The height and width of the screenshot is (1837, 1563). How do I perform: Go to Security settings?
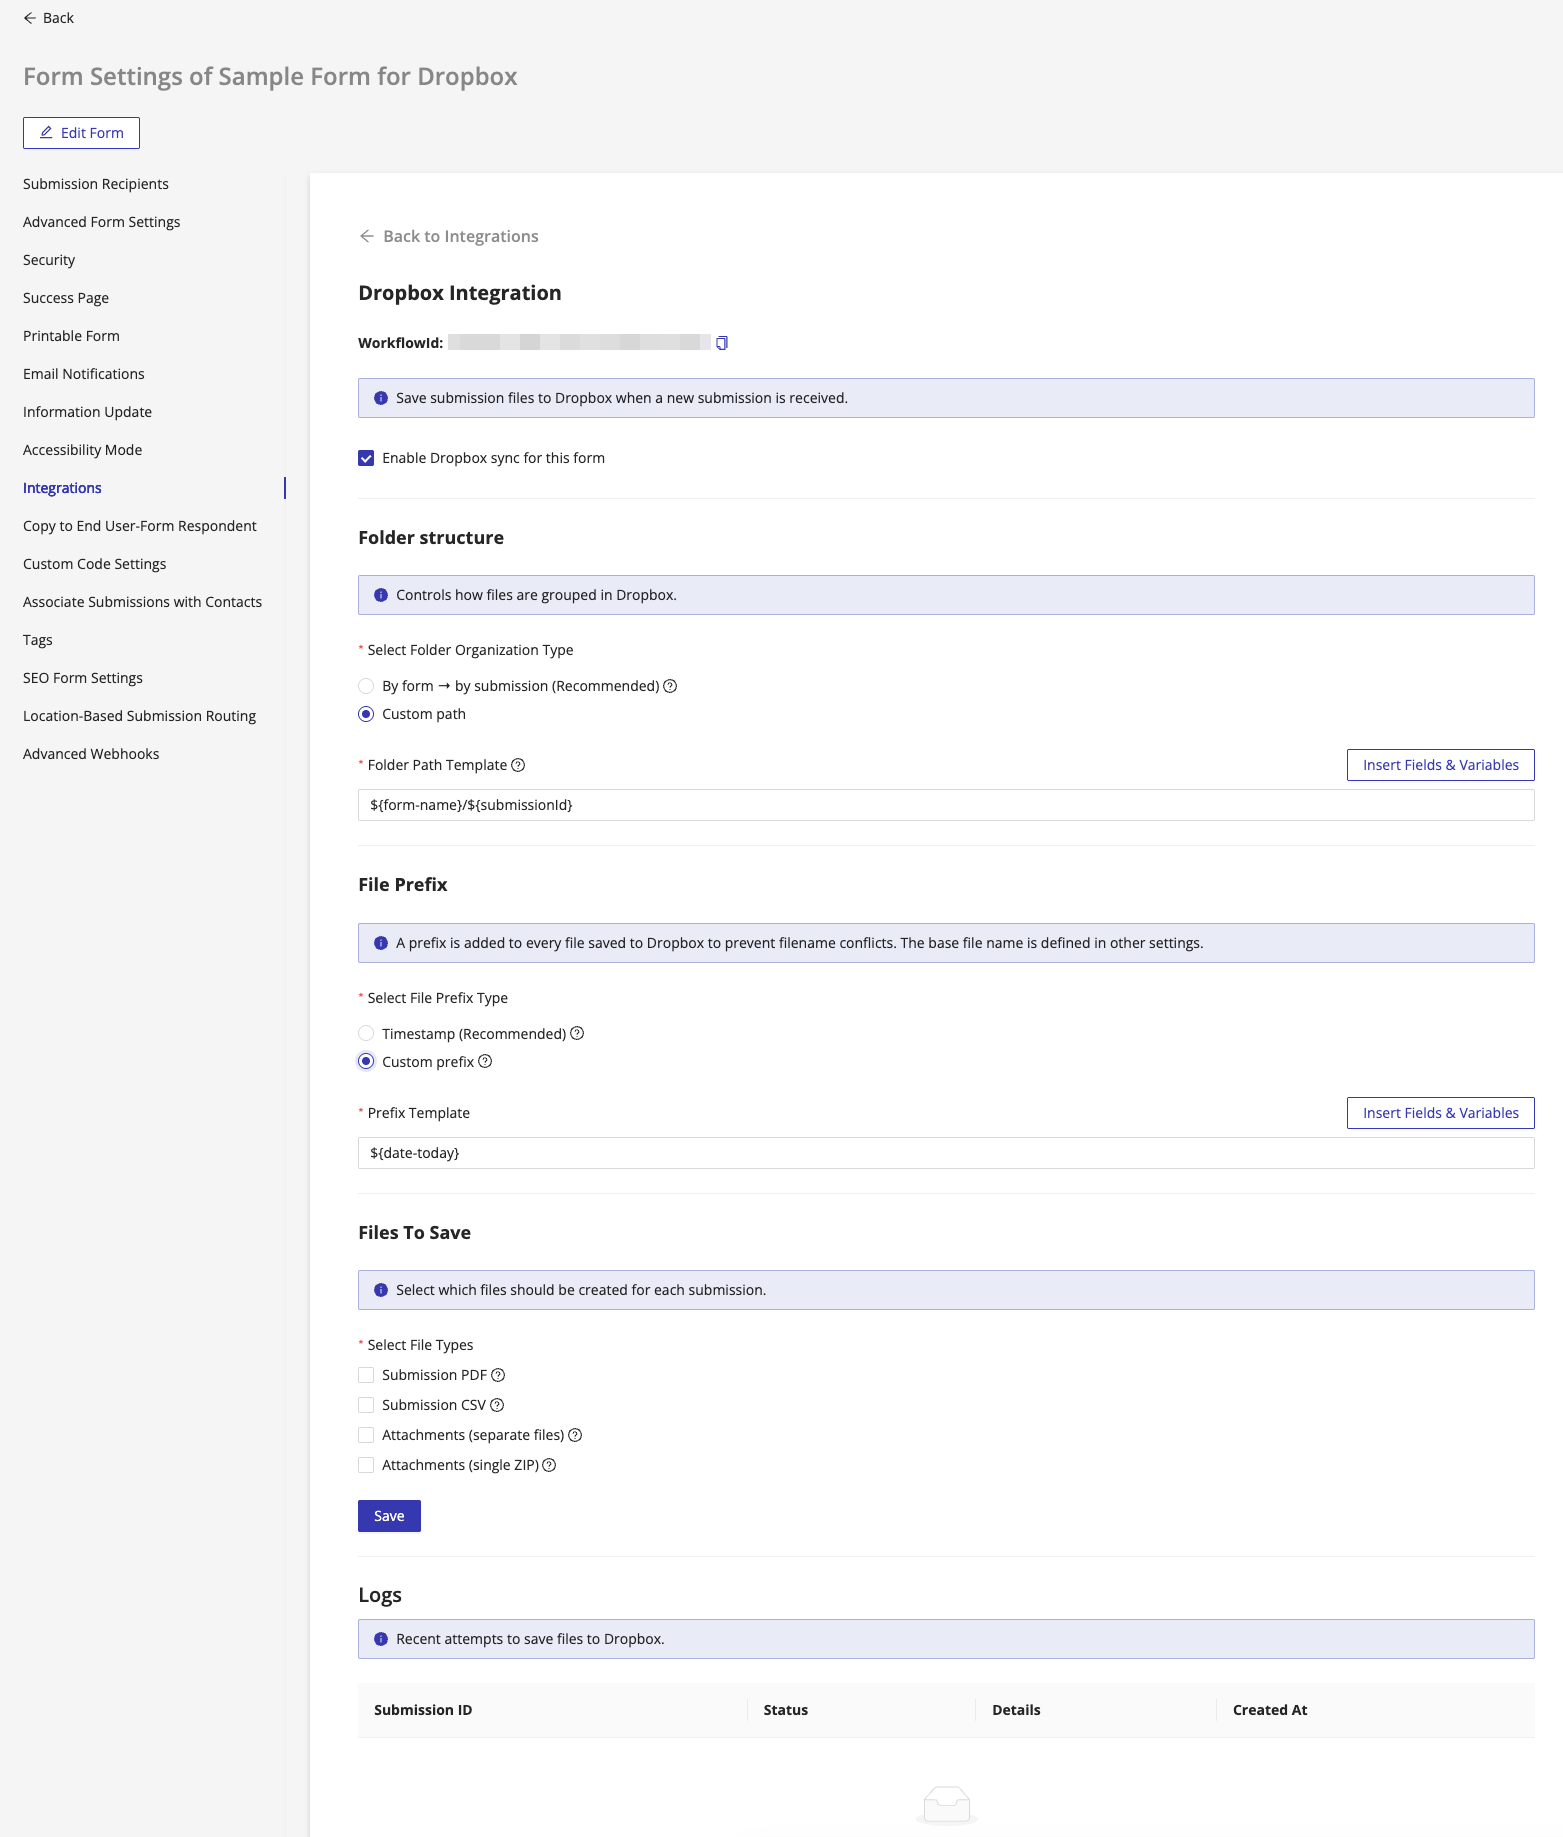[49, 260]
